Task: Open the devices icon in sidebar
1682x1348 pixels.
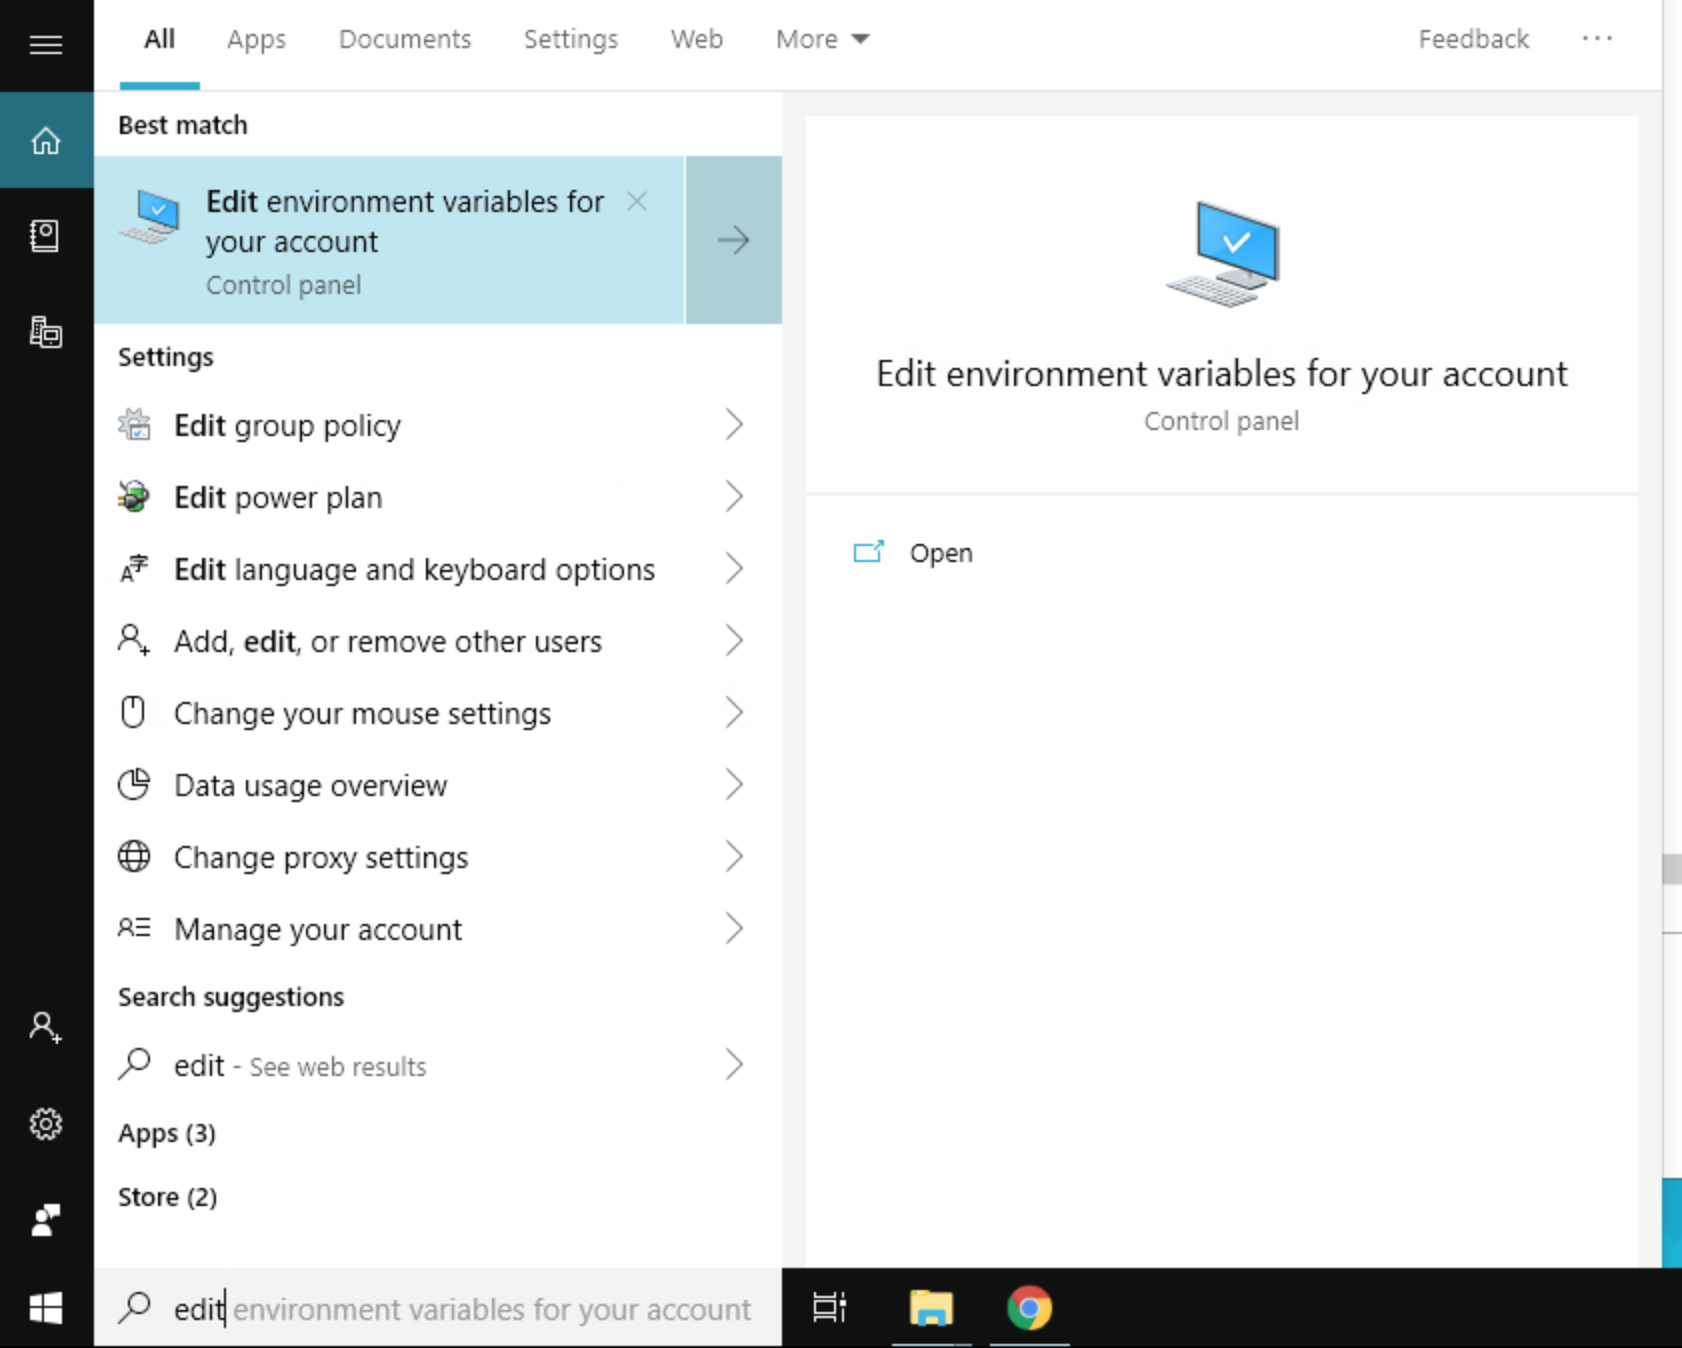Action: click(45, 332)
